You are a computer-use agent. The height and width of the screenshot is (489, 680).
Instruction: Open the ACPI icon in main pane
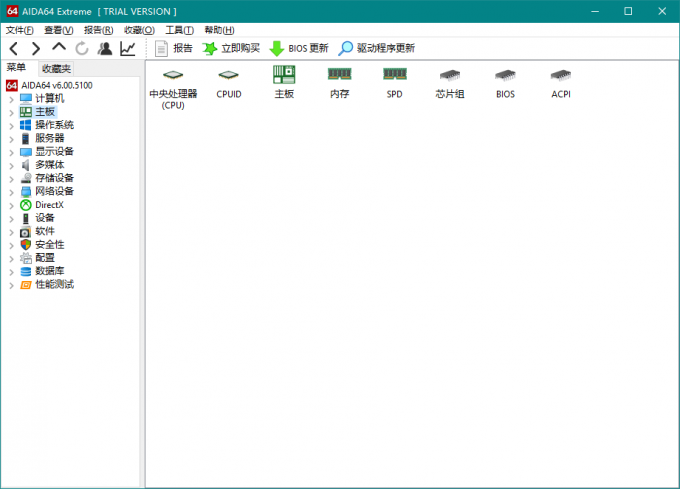pos(561,83)
